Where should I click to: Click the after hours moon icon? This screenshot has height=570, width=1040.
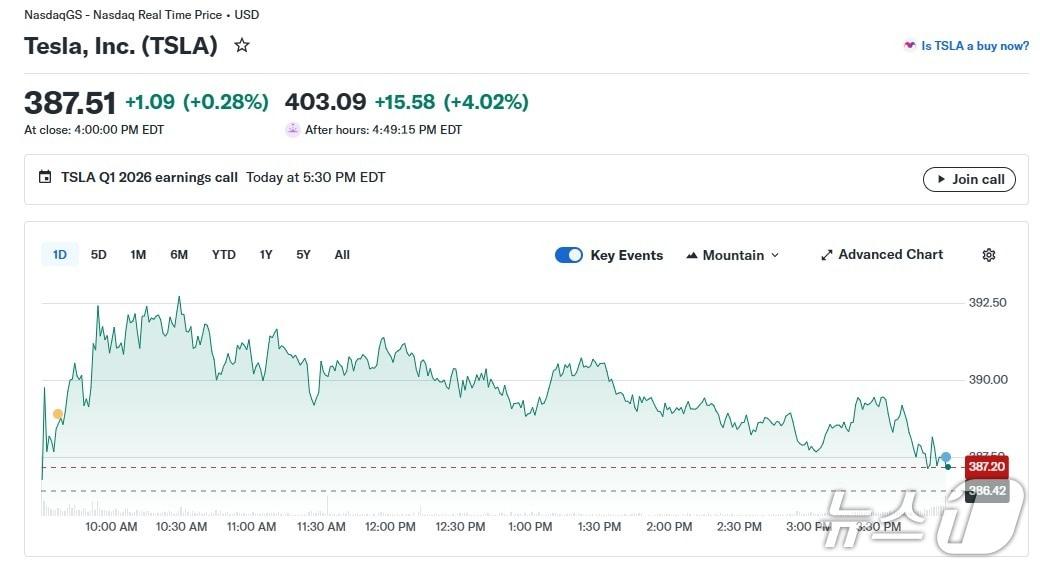[293, 129]
